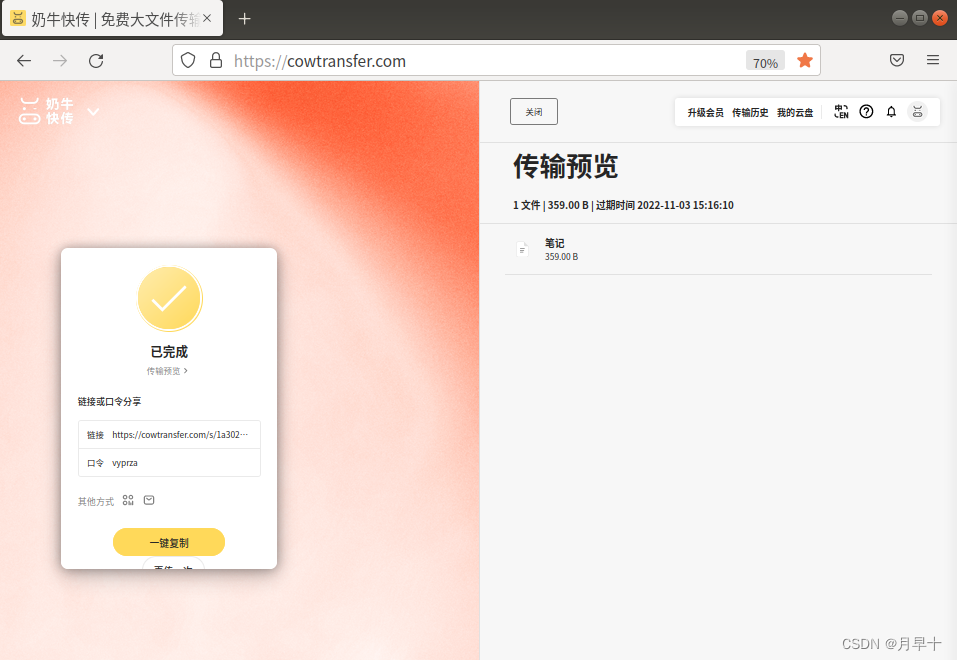957x660 pixels.
Task: Open the Firefox hamburger menu
Action: [x=933, y=60]
